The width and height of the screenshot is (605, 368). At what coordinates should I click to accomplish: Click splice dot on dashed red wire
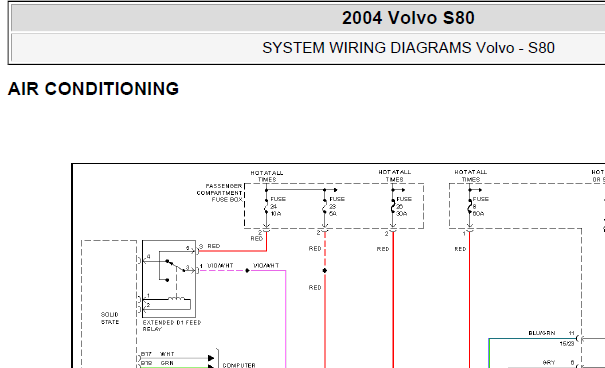tap(325, 270)
